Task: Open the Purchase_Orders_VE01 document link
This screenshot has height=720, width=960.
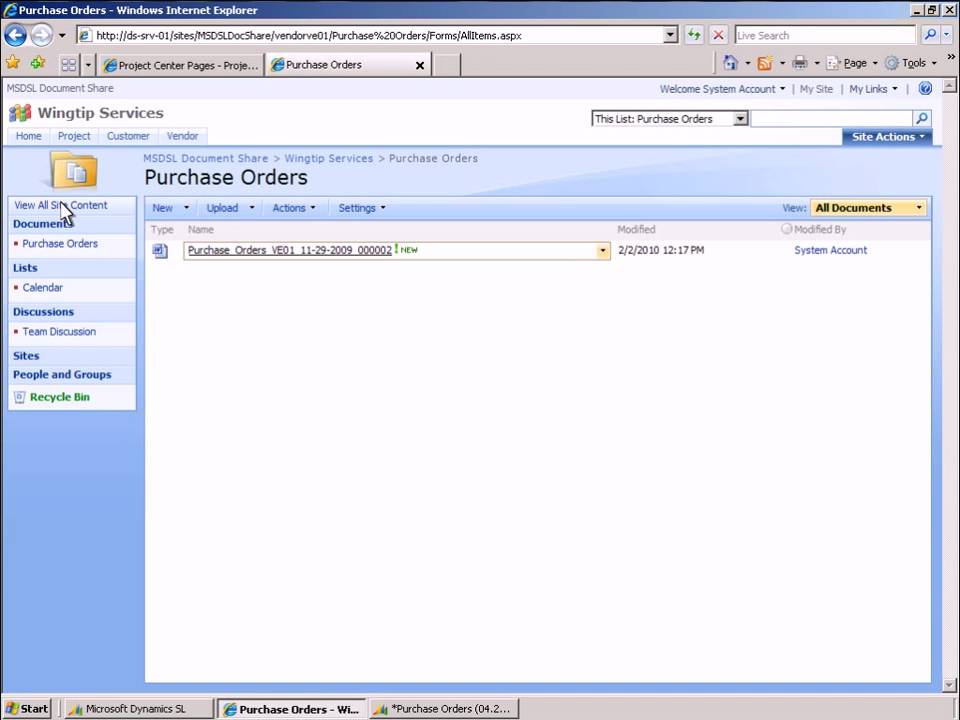Action: 290,250
